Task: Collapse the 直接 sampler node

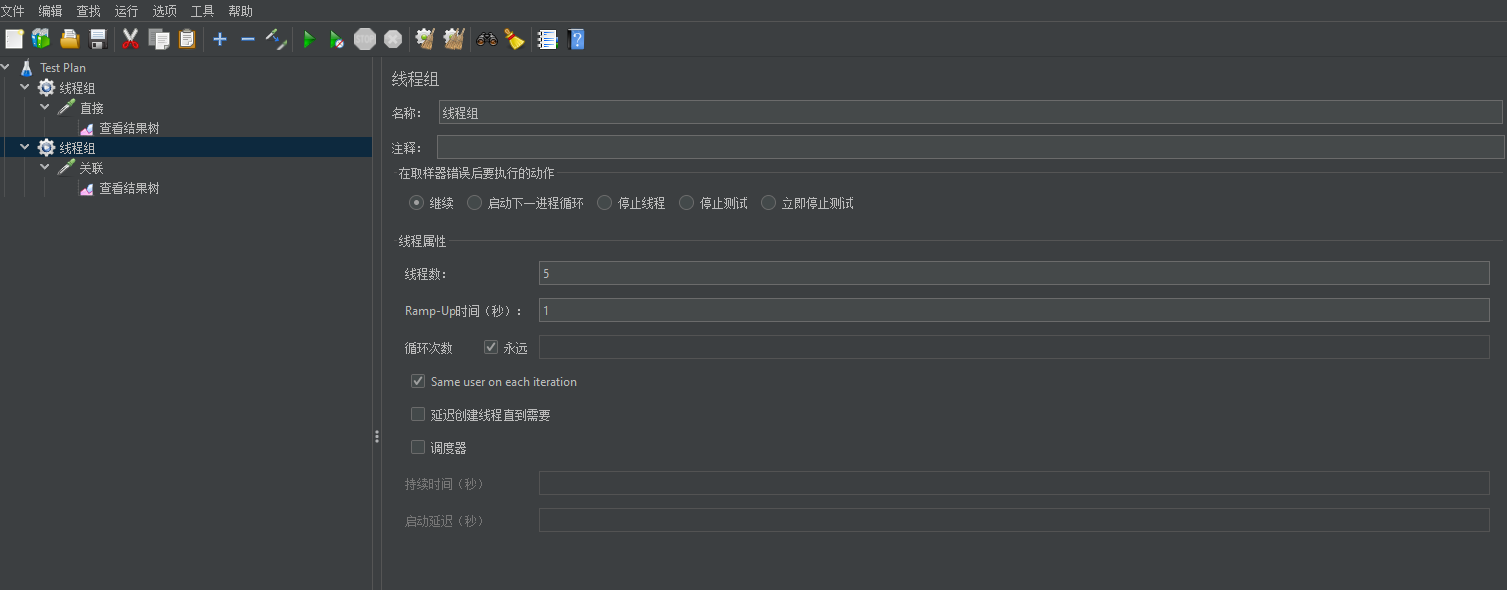Action: tap(45, 107)
